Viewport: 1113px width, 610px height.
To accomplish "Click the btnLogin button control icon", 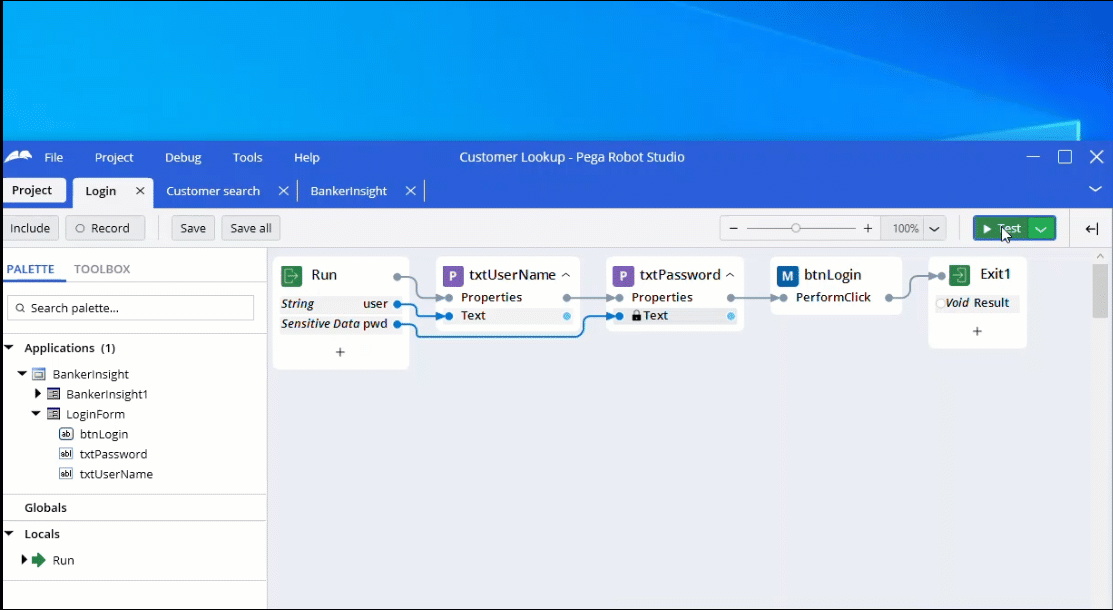I will tap(66, 434).
